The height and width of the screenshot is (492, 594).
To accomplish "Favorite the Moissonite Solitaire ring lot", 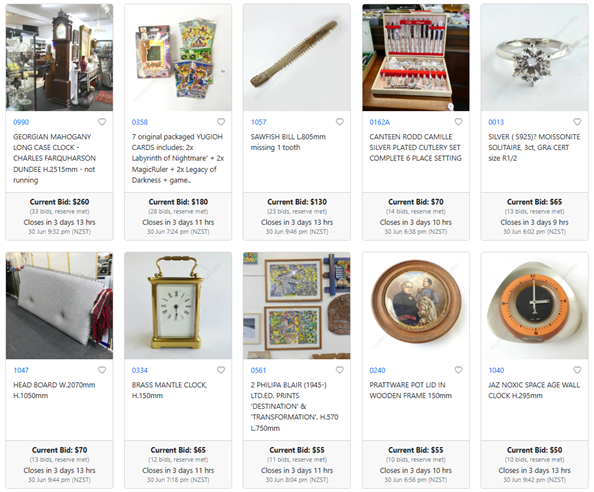I will click(x=577, y=122).
